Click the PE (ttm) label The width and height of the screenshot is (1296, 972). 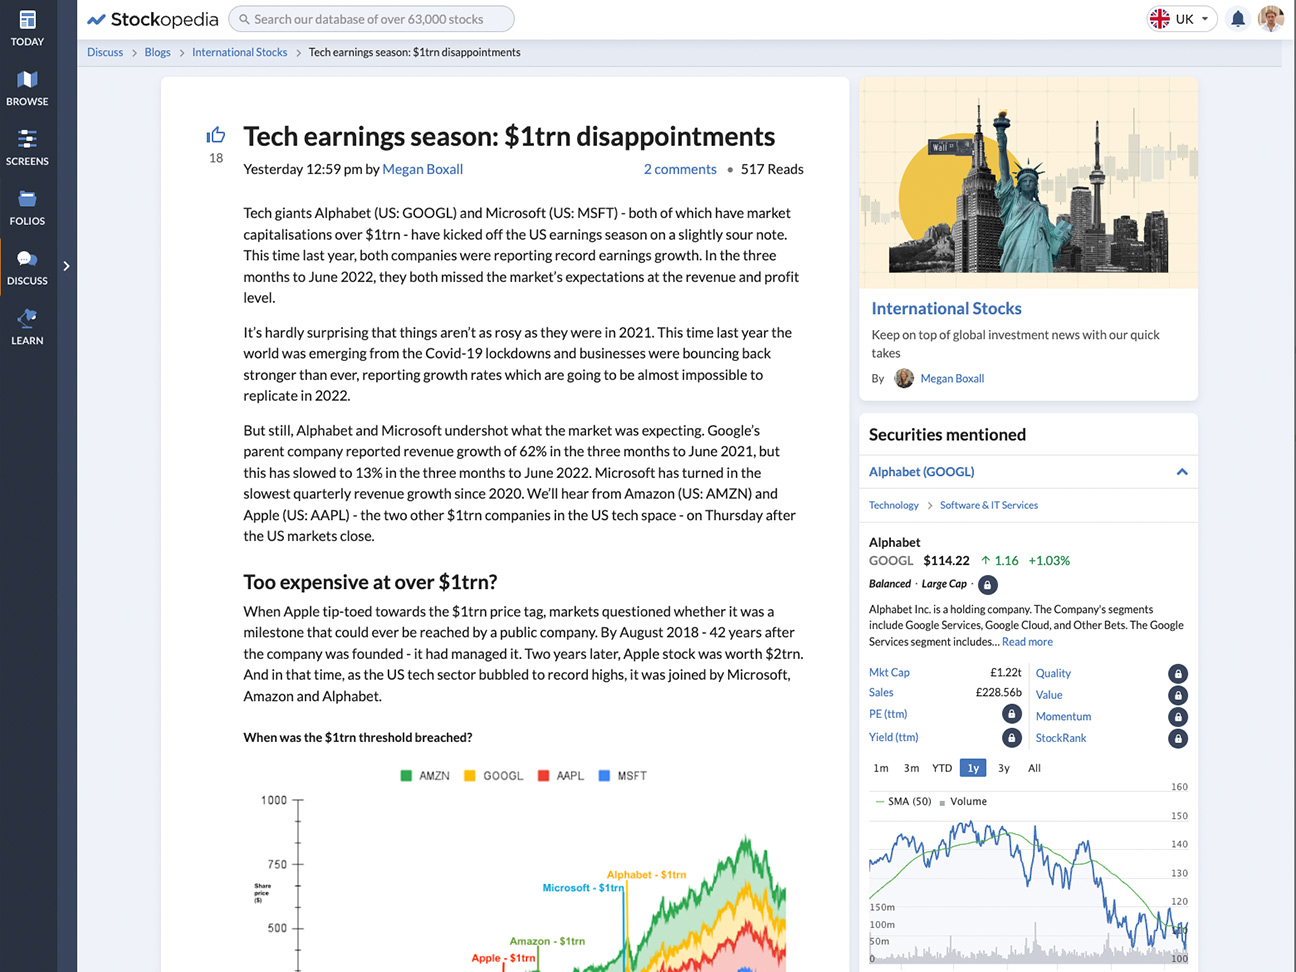(888, 714)
